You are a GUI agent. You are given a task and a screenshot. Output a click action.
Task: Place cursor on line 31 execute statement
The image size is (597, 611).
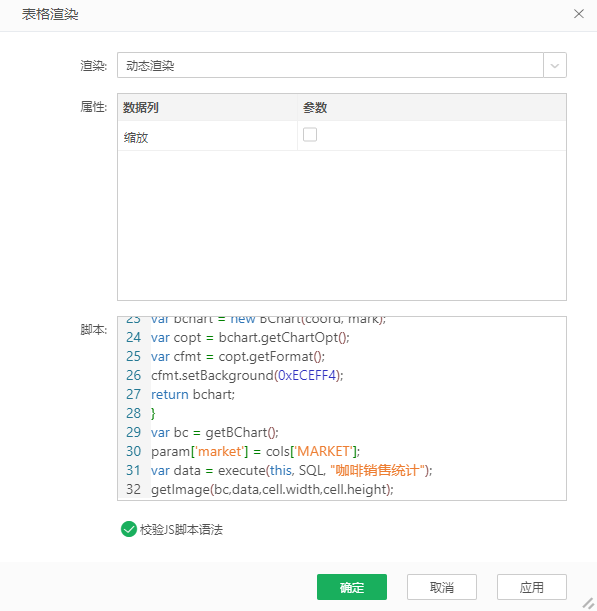[x=291, y=470]
